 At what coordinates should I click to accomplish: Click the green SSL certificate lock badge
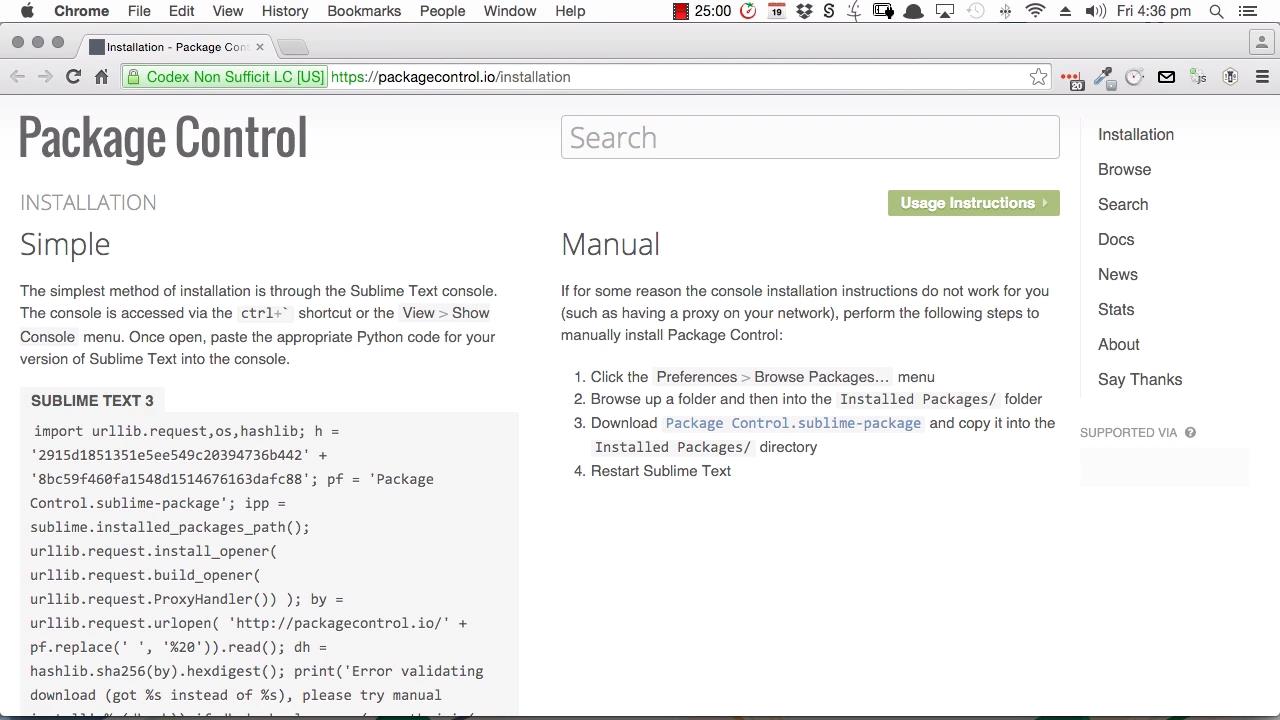225,77
